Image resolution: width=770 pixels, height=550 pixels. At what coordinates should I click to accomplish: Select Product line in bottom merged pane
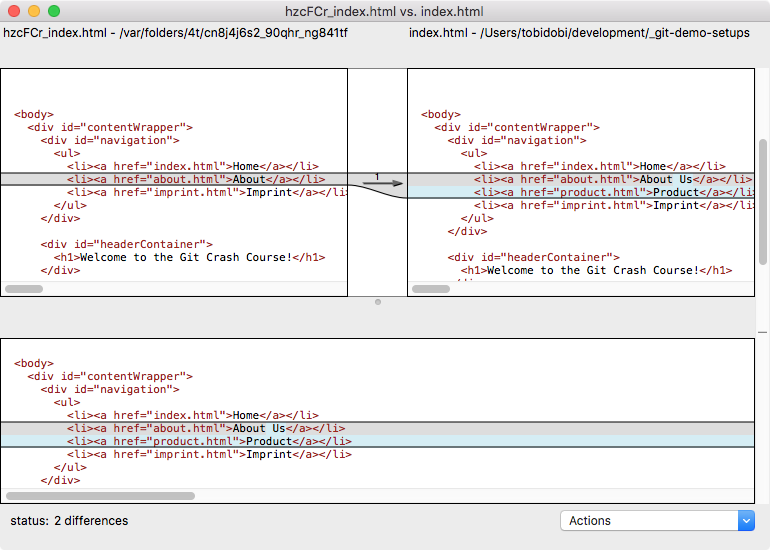tap(208, 441)
